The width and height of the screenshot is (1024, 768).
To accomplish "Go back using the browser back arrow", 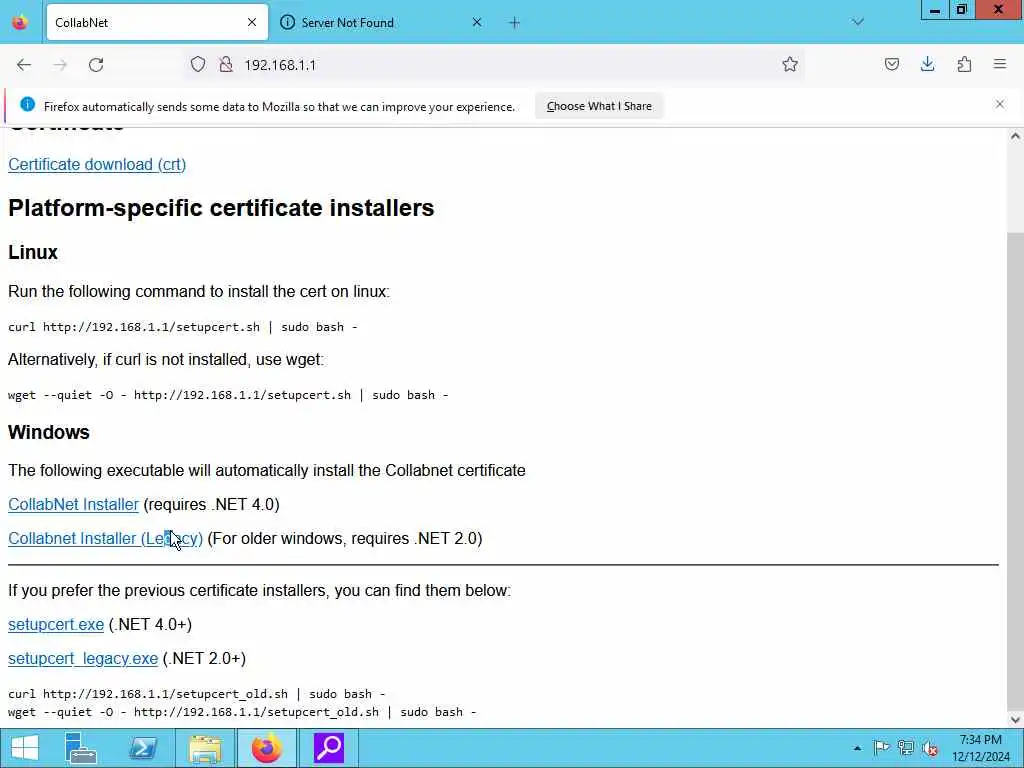I will click(24, 65).
